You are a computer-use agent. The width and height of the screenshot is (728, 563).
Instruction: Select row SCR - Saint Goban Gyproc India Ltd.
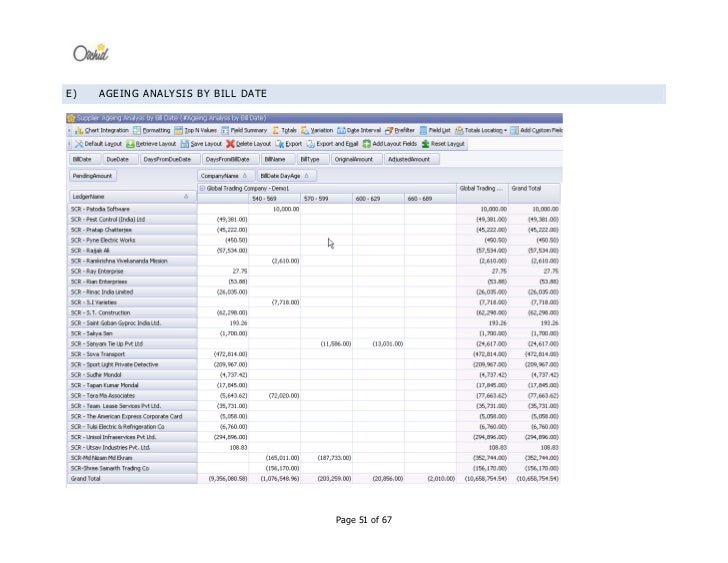click(132, 323)
